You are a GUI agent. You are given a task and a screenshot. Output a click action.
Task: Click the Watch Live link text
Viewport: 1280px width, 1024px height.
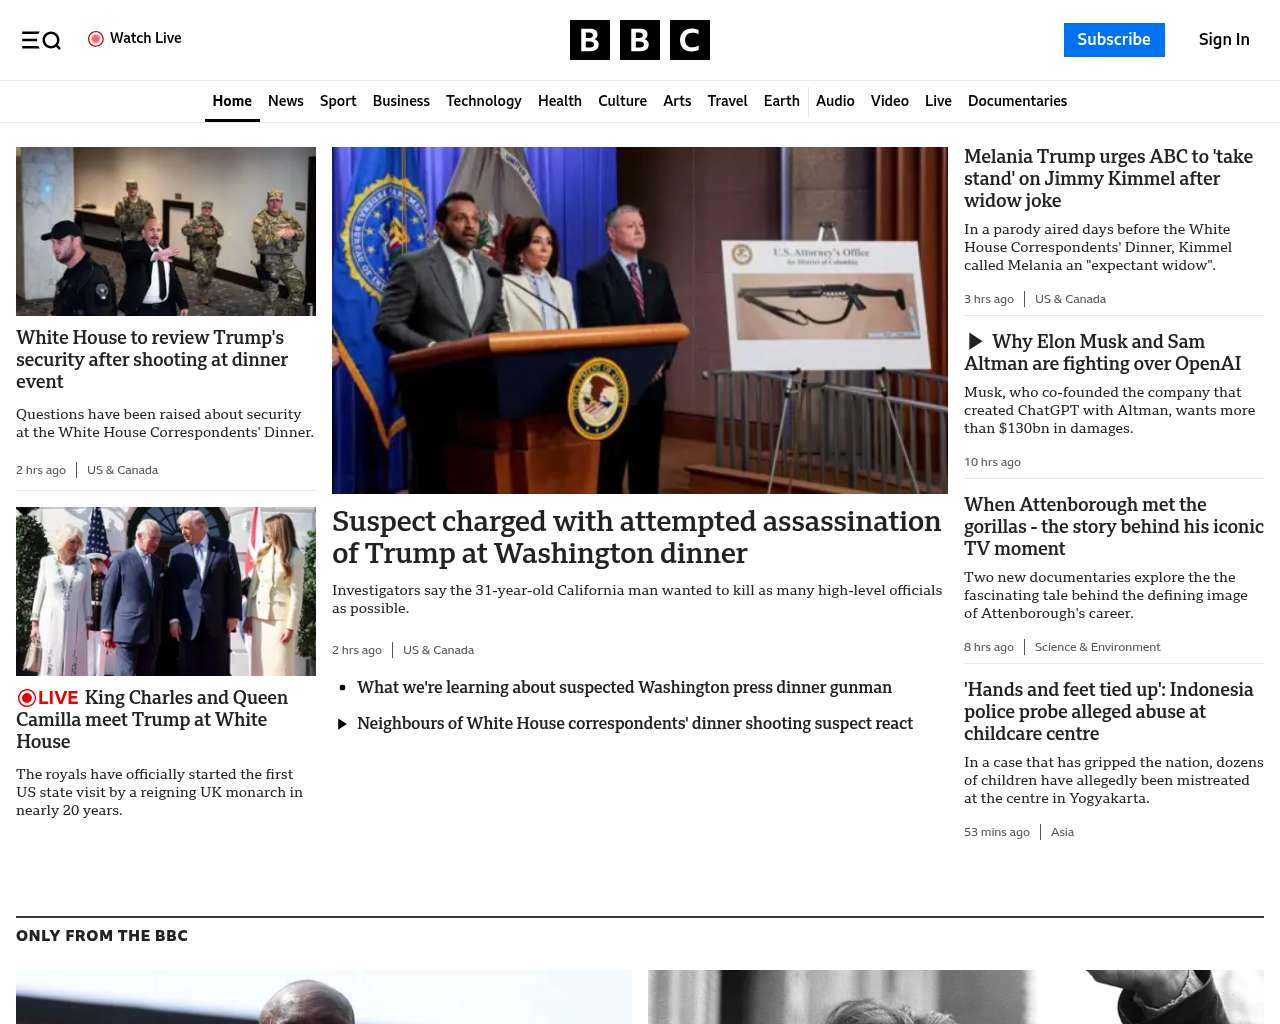click(x=146, y=38)
